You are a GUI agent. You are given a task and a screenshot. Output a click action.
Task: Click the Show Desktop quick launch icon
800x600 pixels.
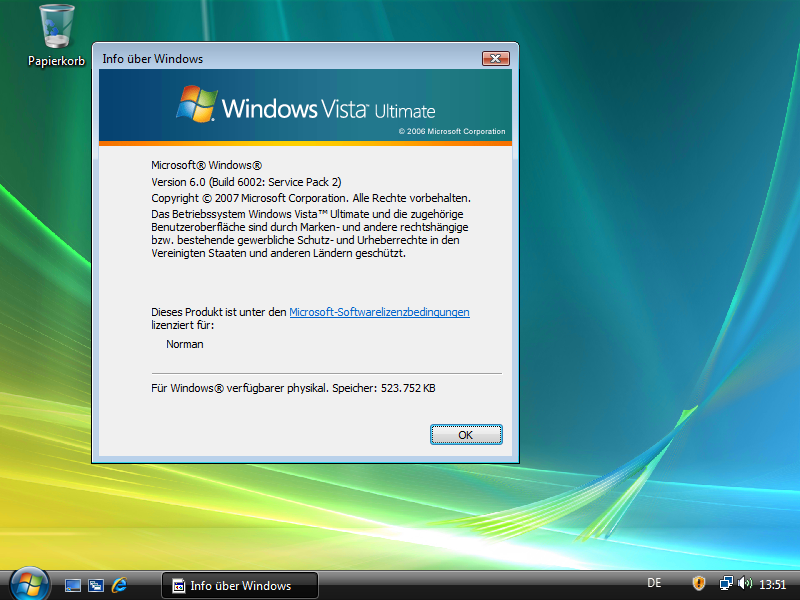(x=73, y=585)
